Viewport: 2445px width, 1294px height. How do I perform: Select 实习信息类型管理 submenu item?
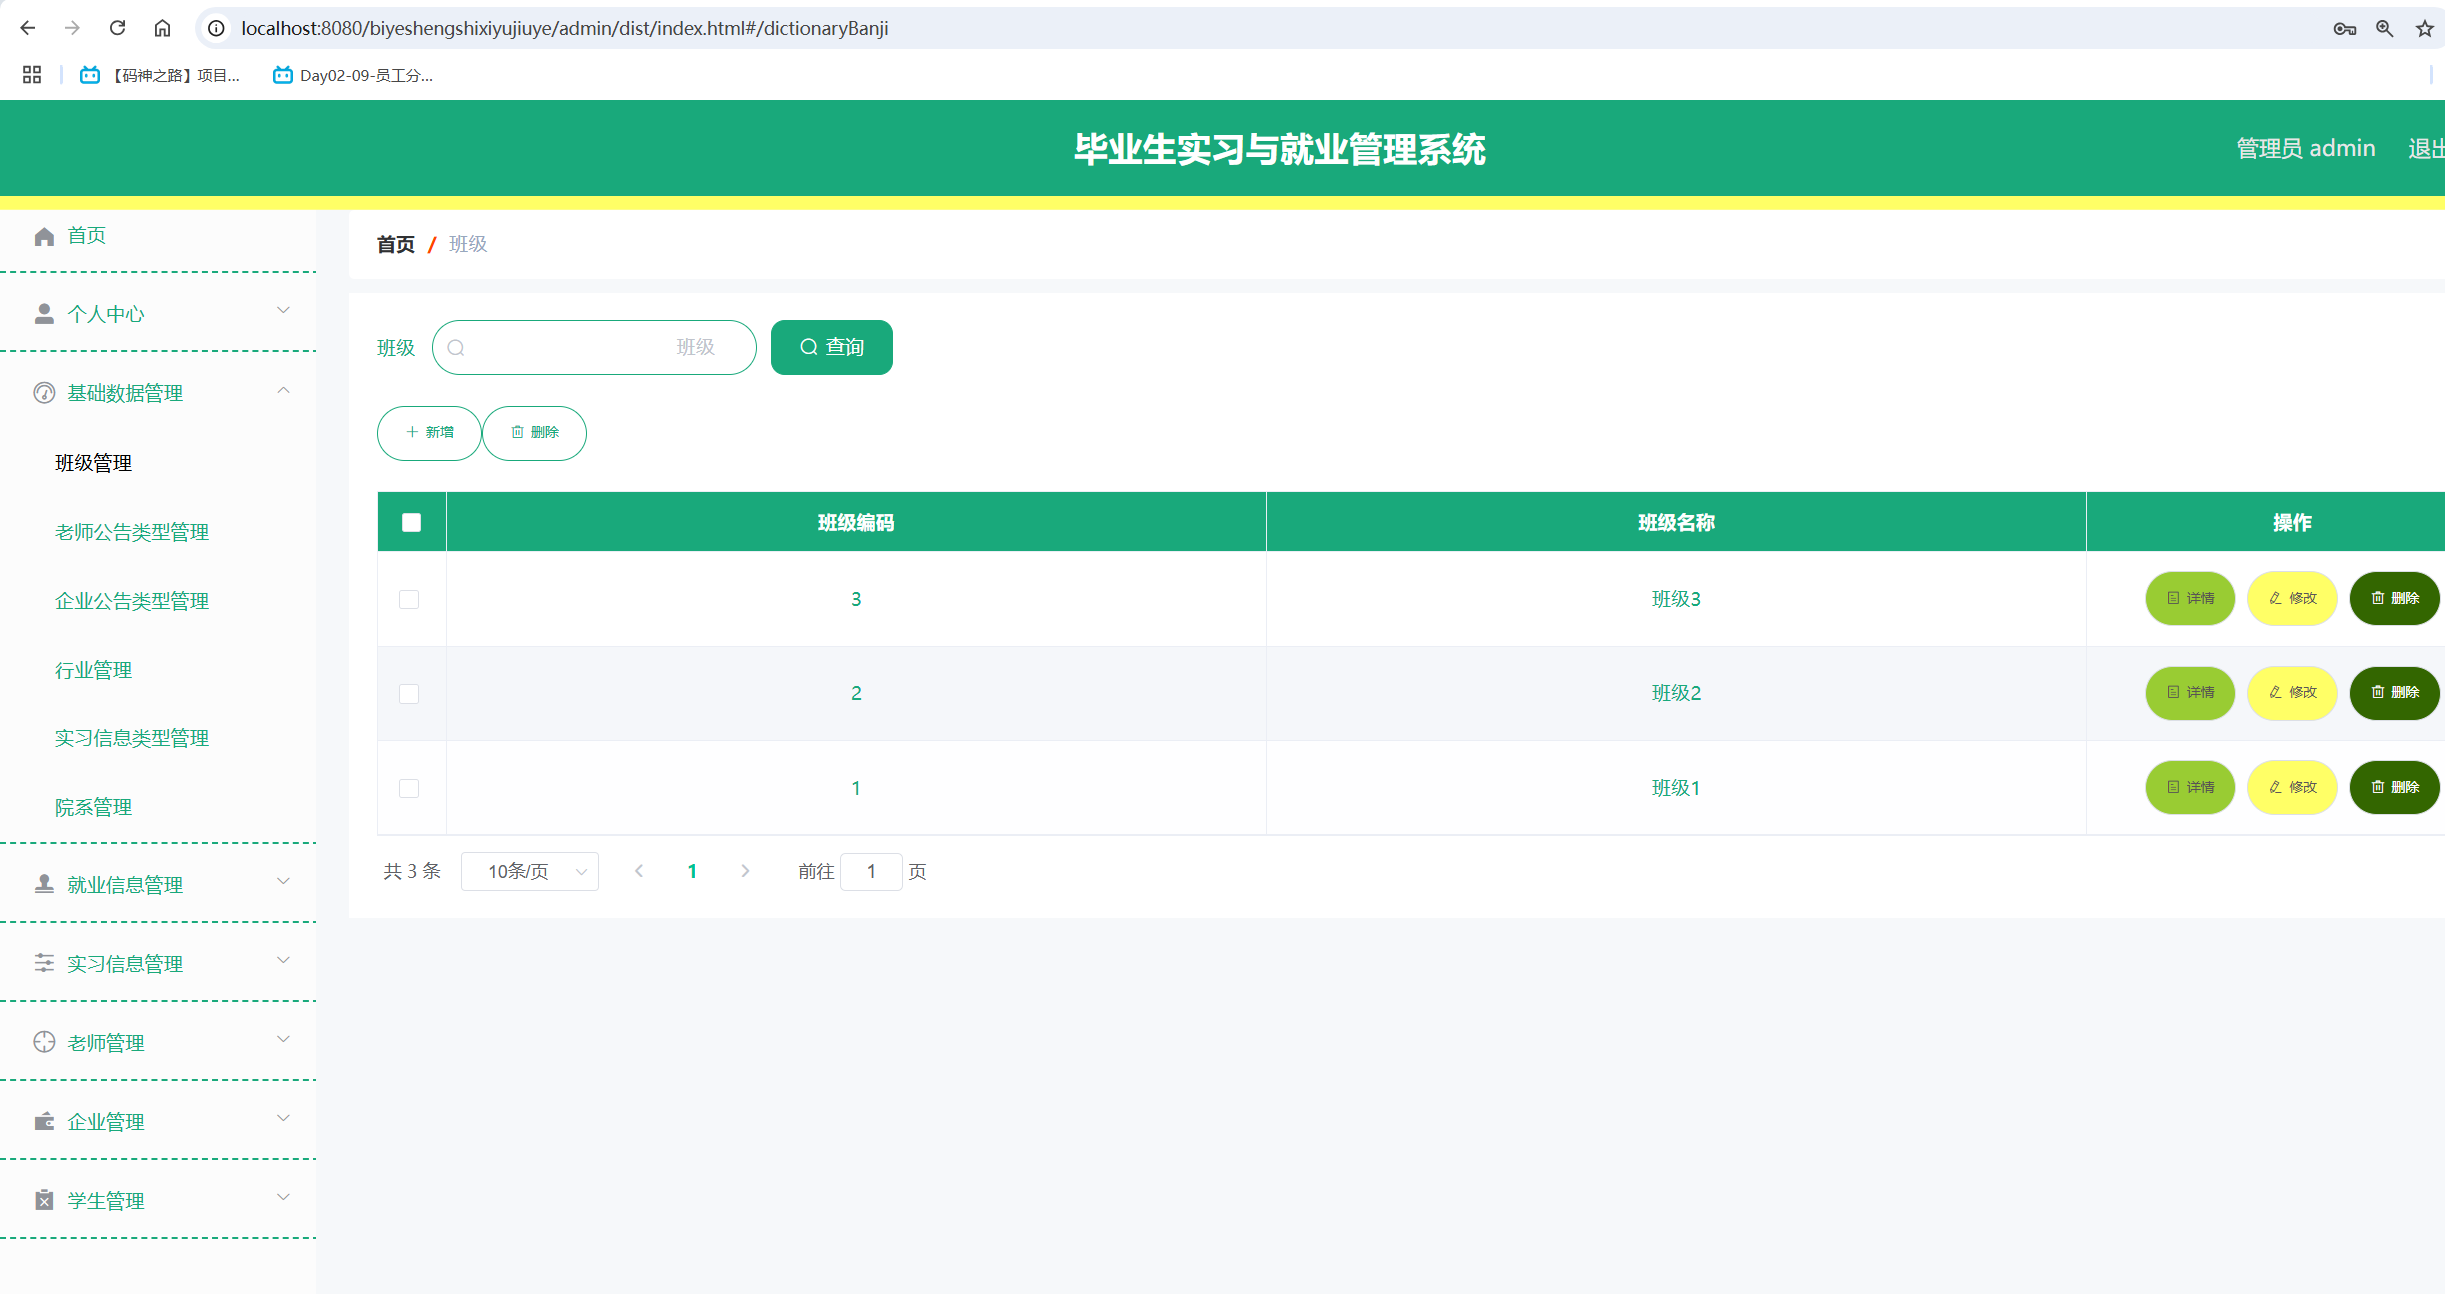coord(132,738)
